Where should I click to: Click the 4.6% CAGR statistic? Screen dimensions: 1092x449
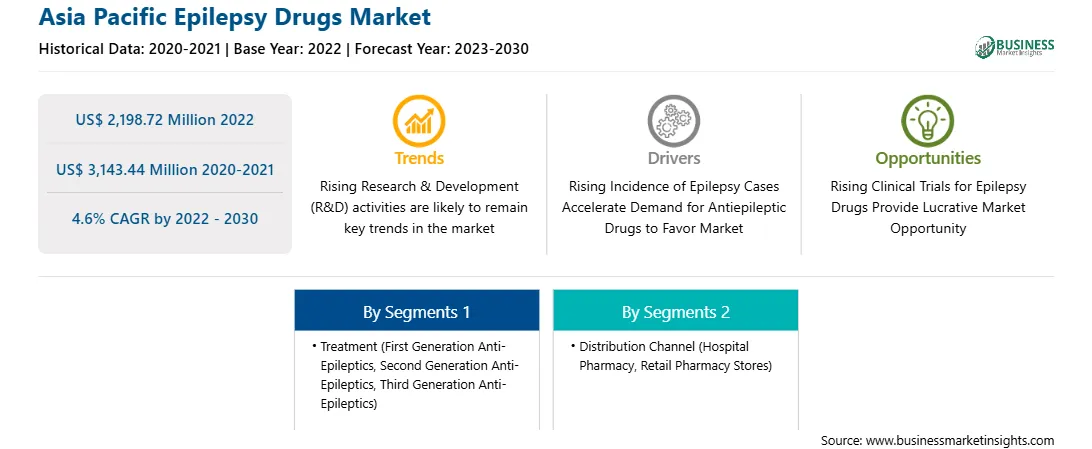tap(164, 219)
